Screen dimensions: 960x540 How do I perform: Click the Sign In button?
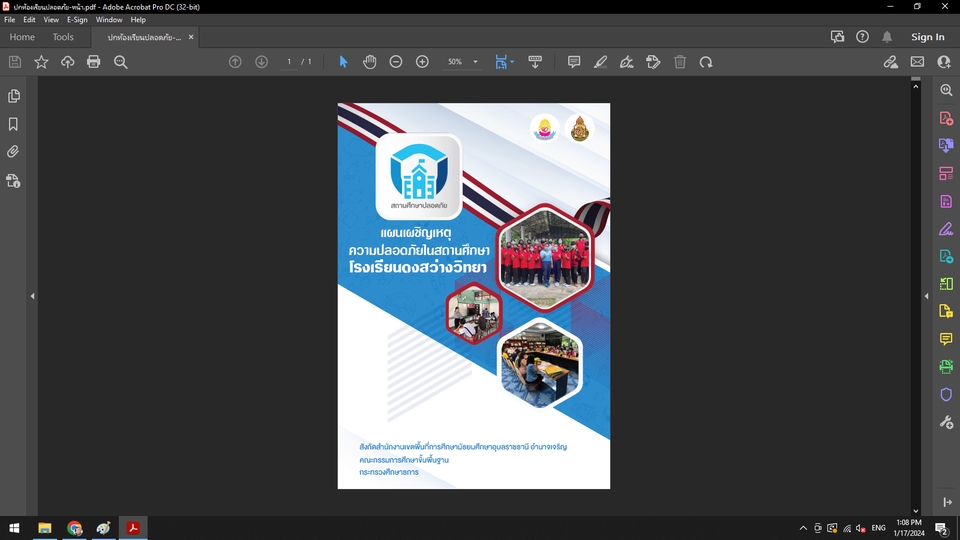(x=928, y=37)
